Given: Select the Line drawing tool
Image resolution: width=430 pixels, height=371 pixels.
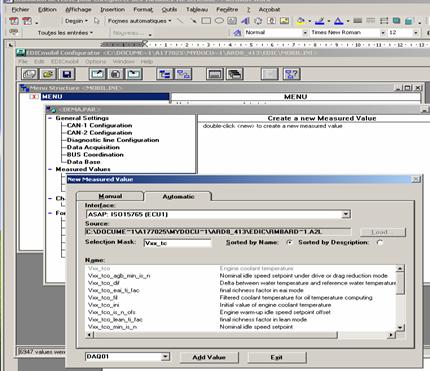Looking at the screenshot, I should [180, 21].
